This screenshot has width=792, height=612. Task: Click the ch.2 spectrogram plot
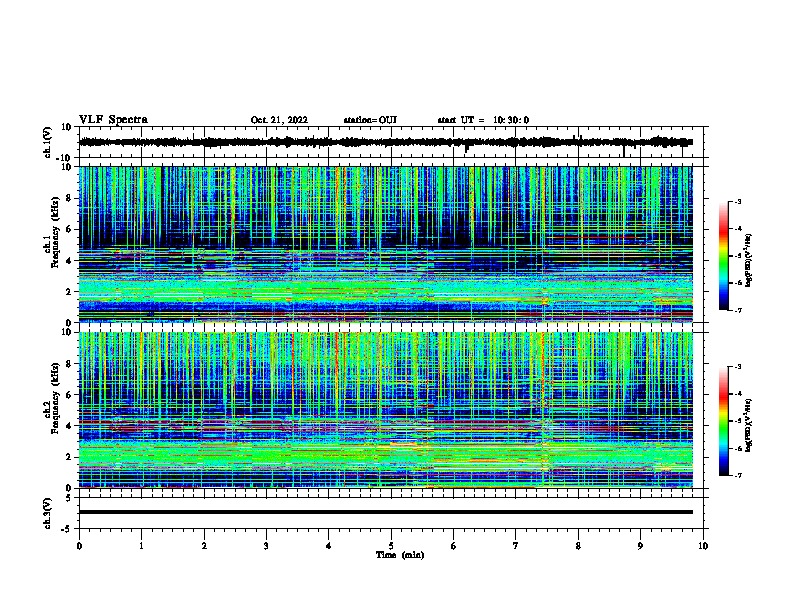click(x=386, y=410)
